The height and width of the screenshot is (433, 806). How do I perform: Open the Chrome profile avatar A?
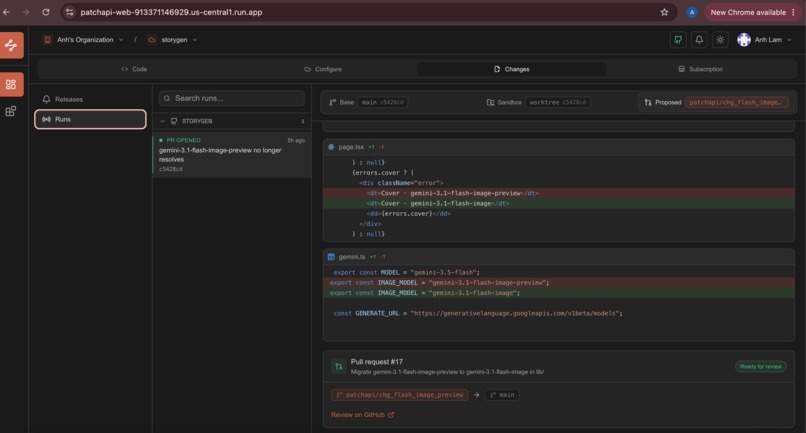(x=692, y=12)
